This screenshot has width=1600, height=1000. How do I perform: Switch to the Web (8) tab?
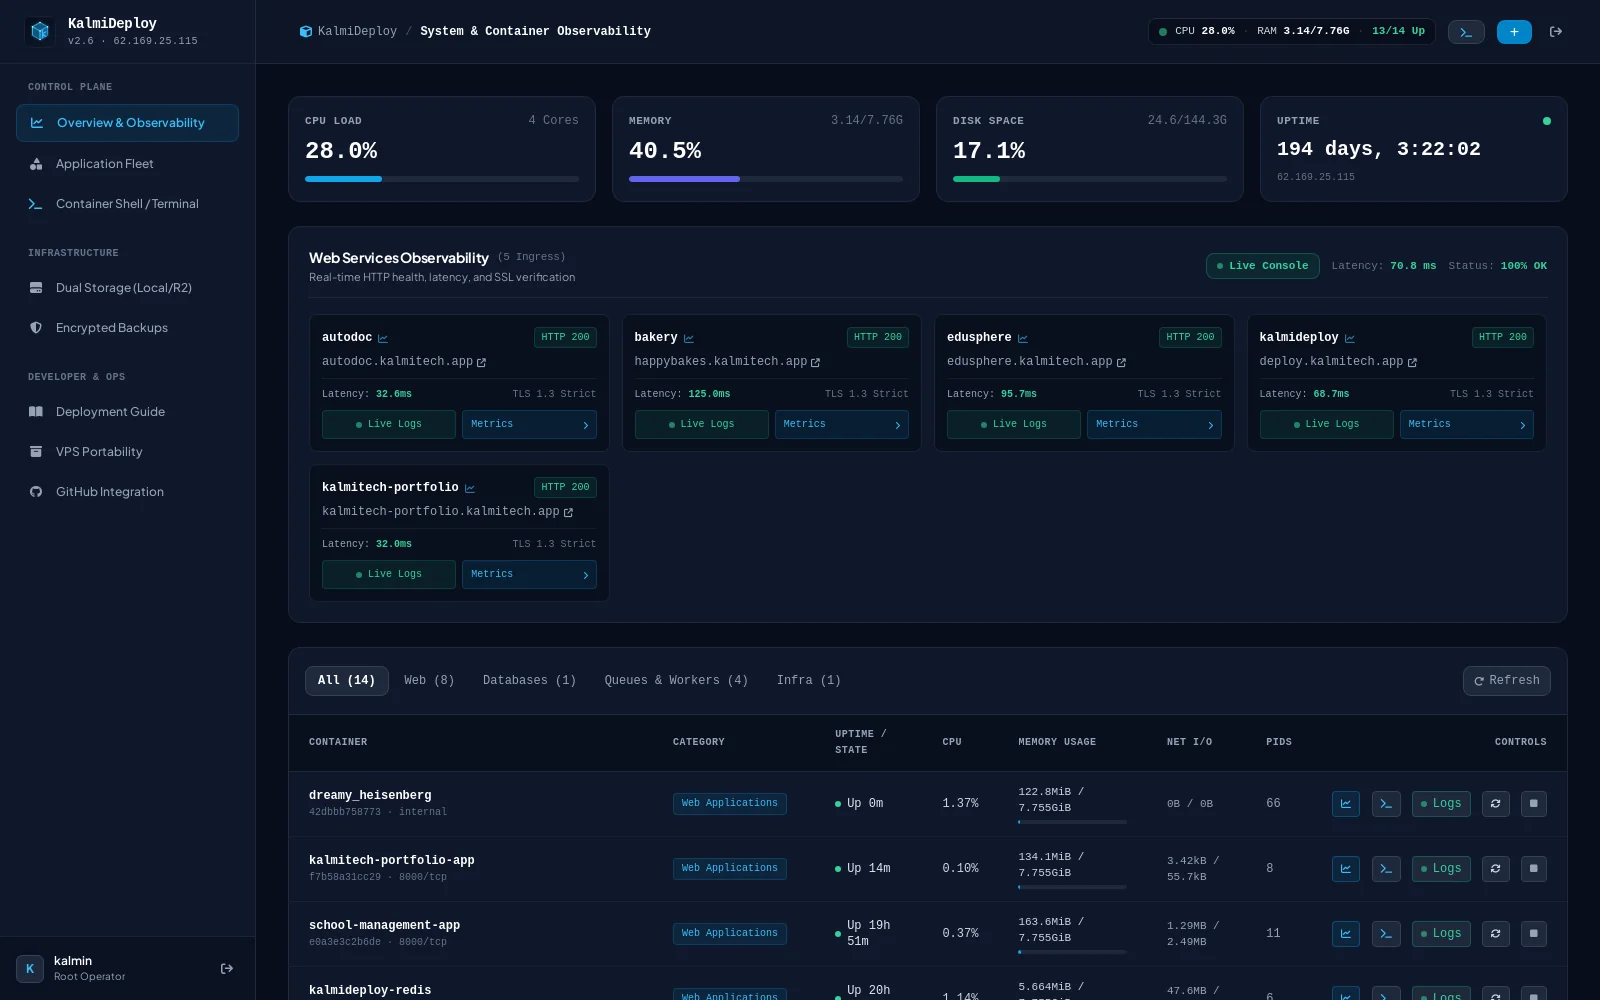(x=429, y=681)
